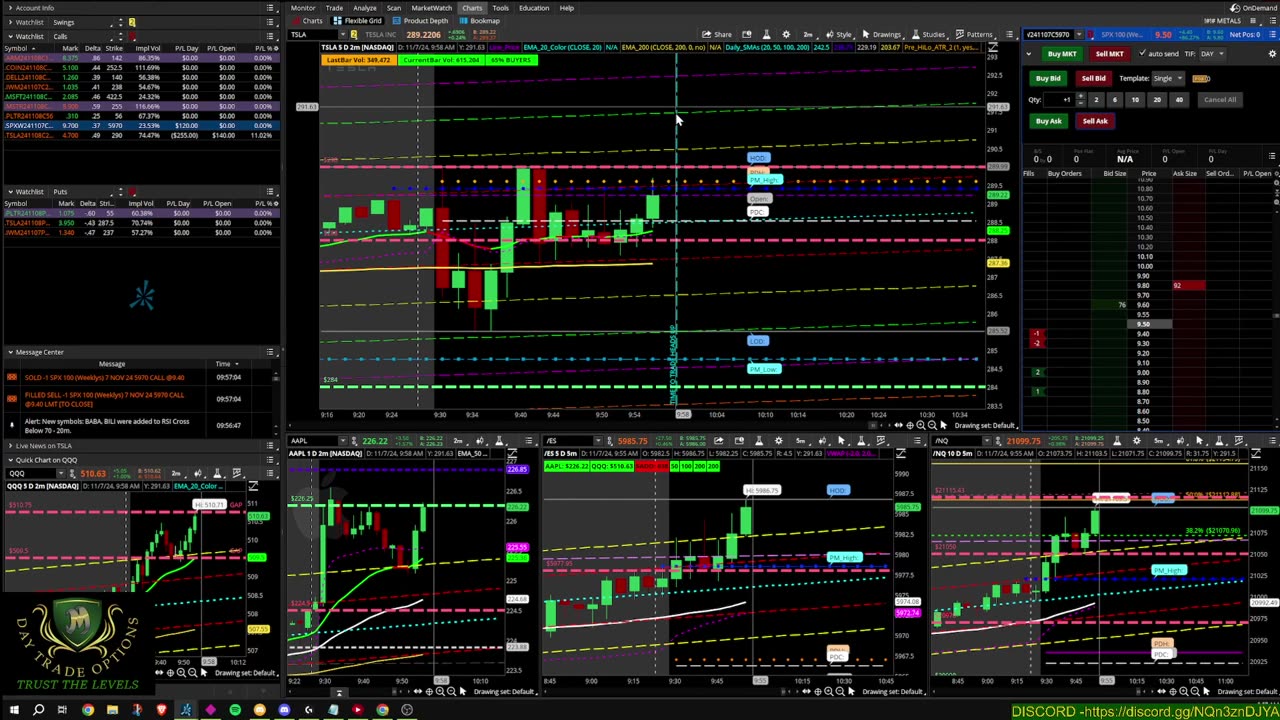The width and height of the screenshot is (1280, 720).
Task: Open OnDemand mode
Action: 1253,8
